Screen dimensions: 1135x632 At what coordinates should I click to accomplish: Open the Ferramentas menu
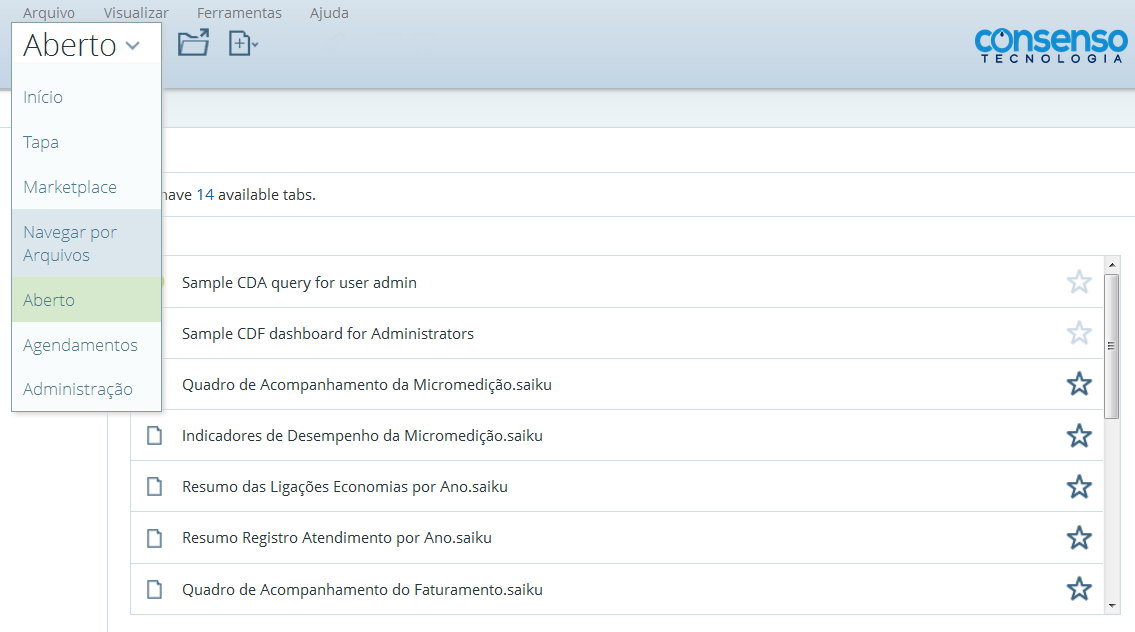[239, 13]
